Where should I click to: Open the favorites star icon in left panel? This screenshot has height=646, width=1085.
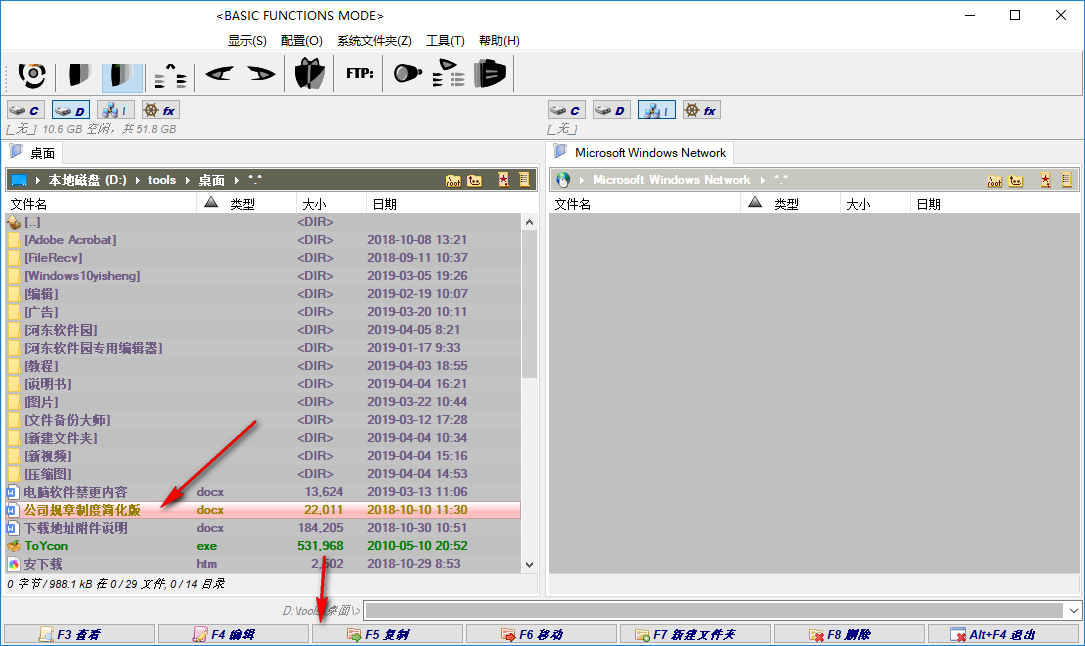tap(504, 180)
